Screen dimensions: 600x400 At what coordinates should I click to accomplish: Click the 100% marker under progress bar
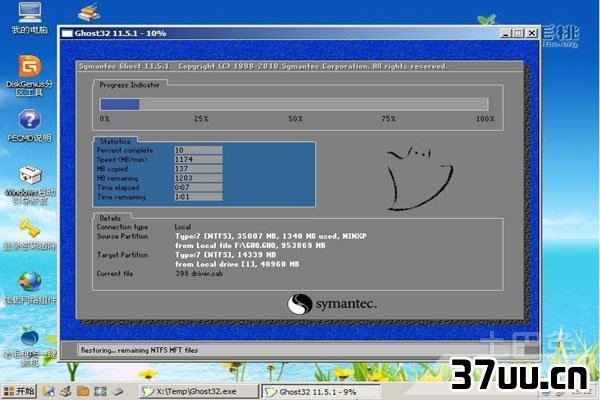coord(485,119)
